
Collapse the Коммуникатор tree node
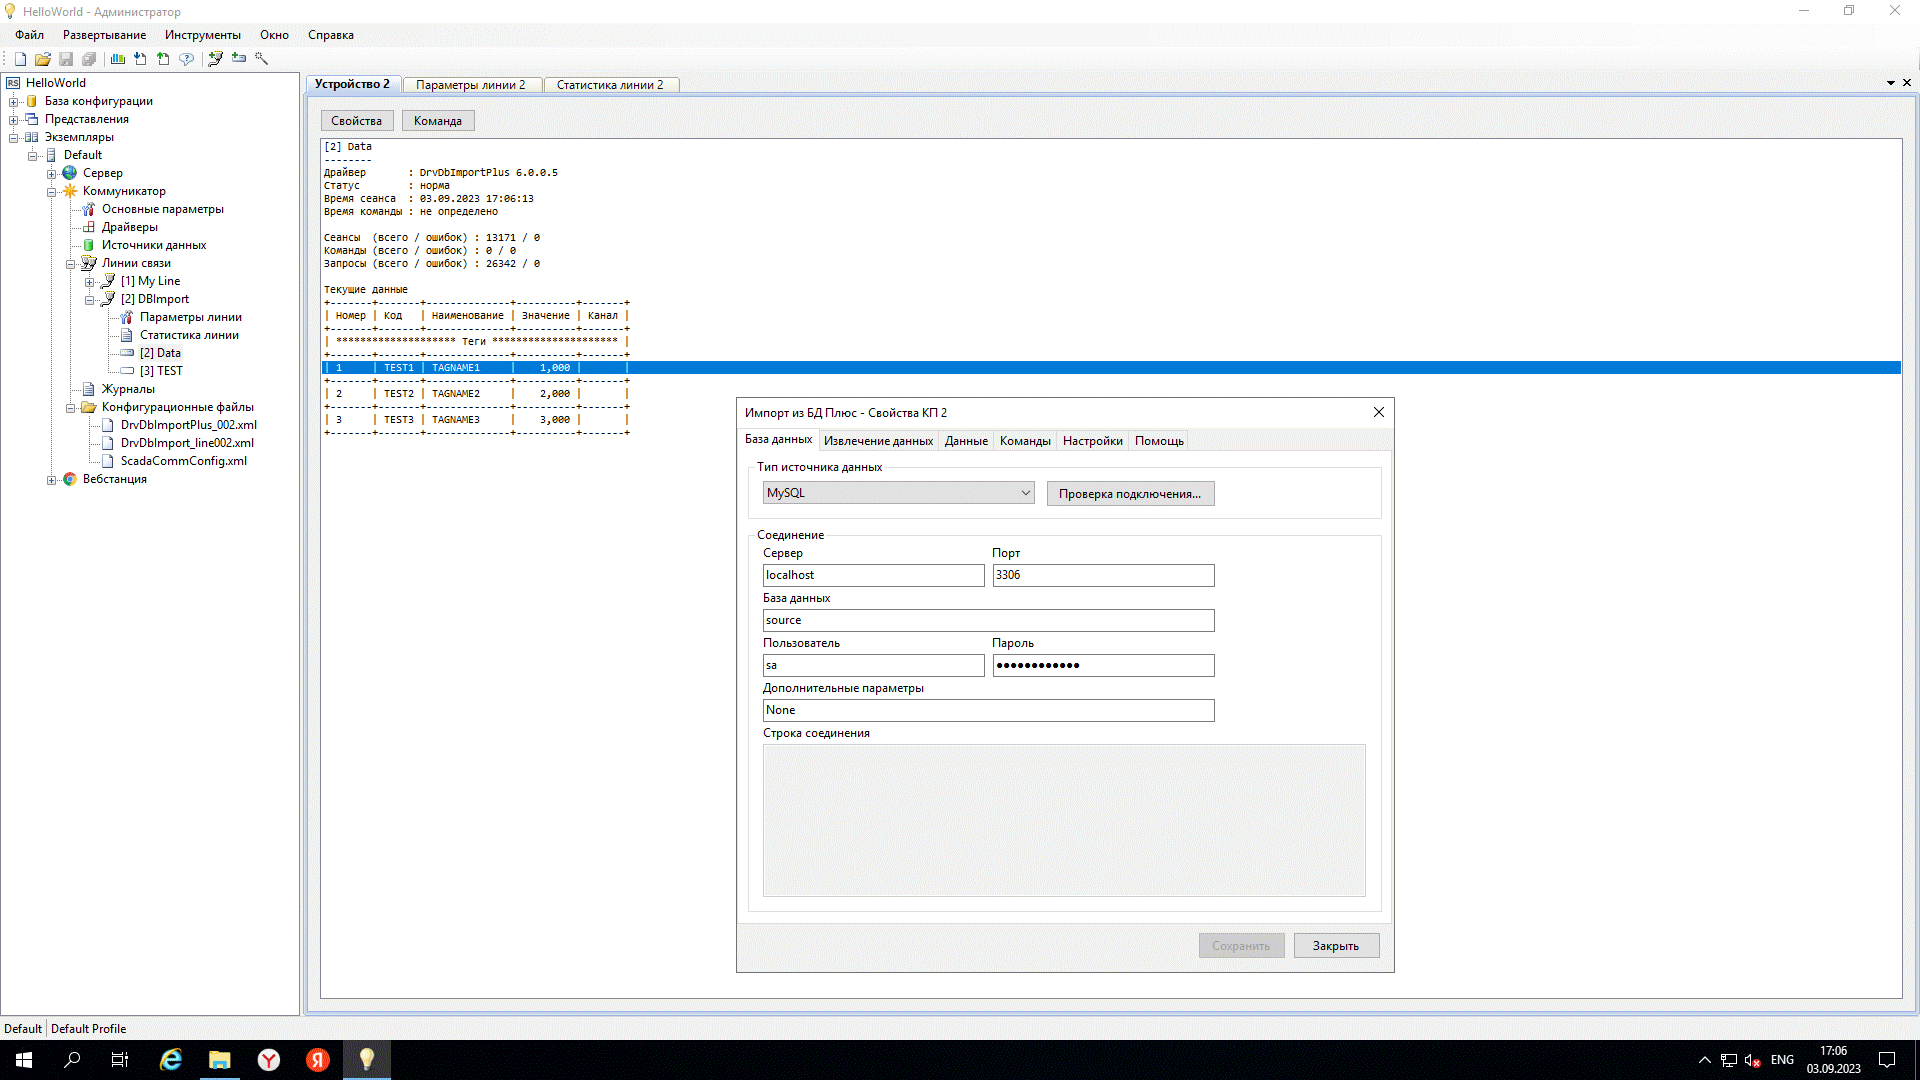[52, 192]
